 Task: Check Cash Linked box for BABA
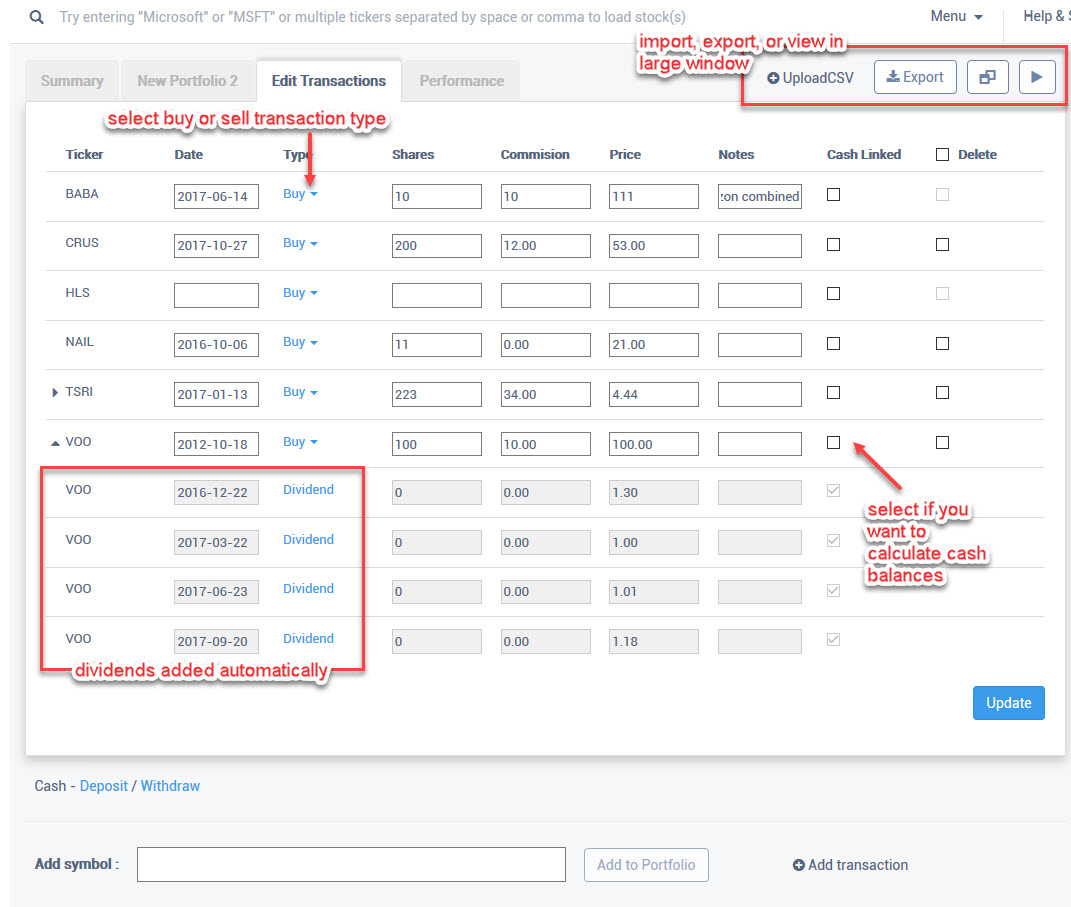coord(834,195)
